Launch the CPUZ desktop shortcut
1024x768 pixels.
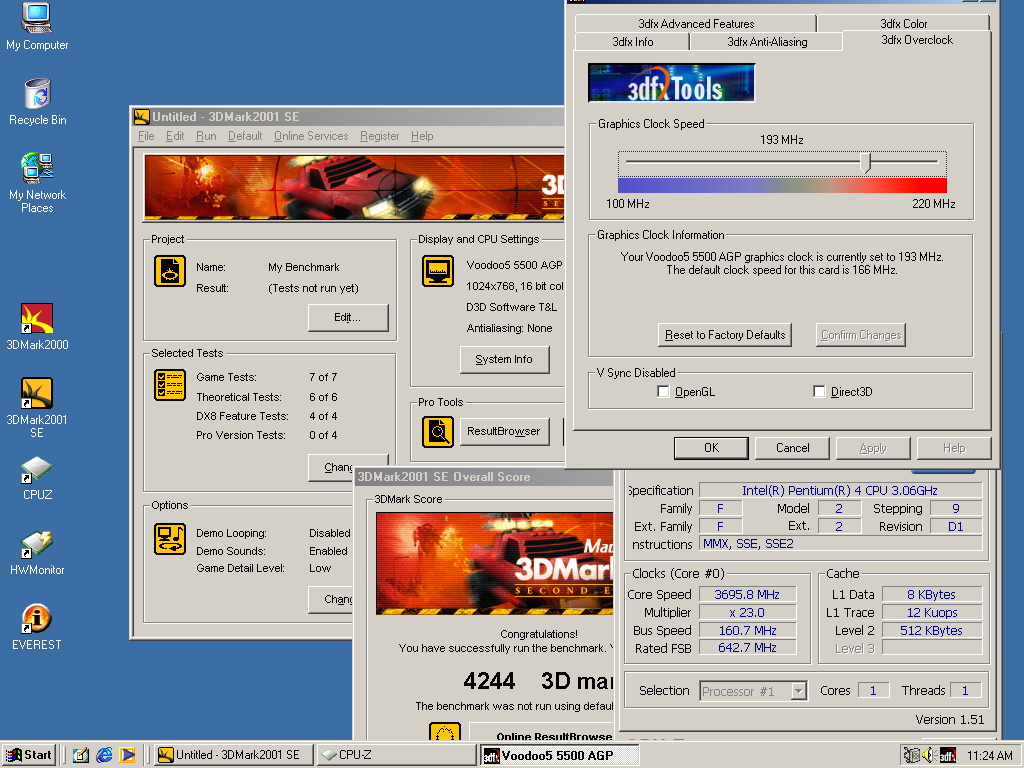point(37,479)
